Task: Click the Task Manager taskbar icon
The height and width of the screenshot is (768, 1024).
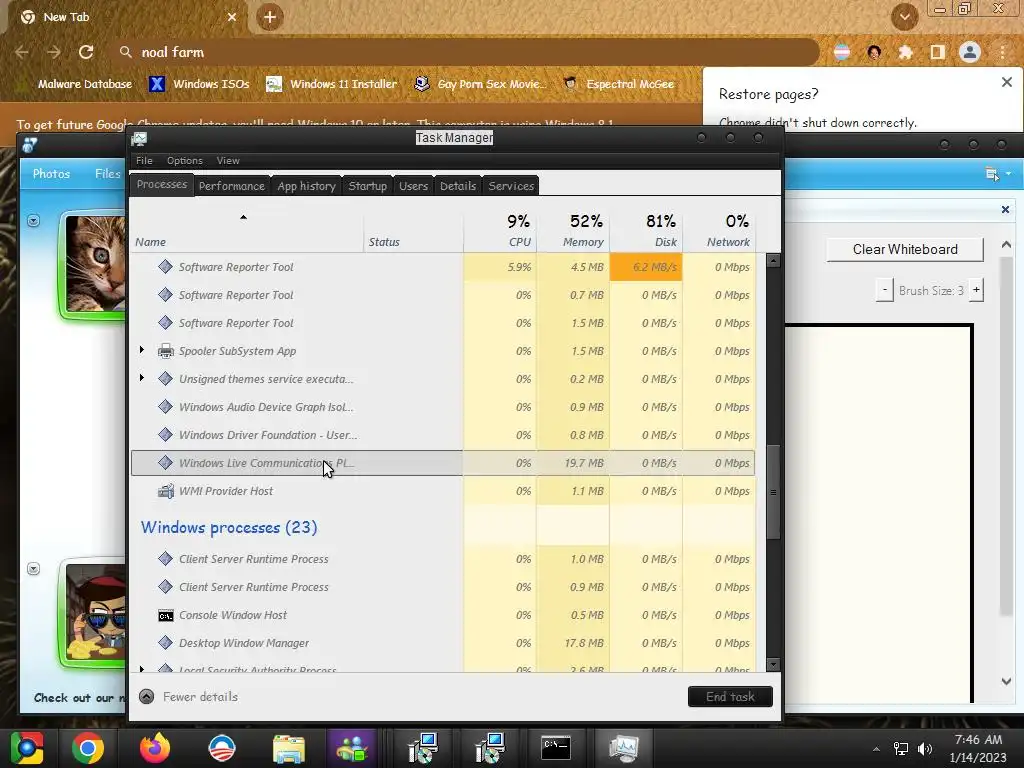Action: point(624,748)
